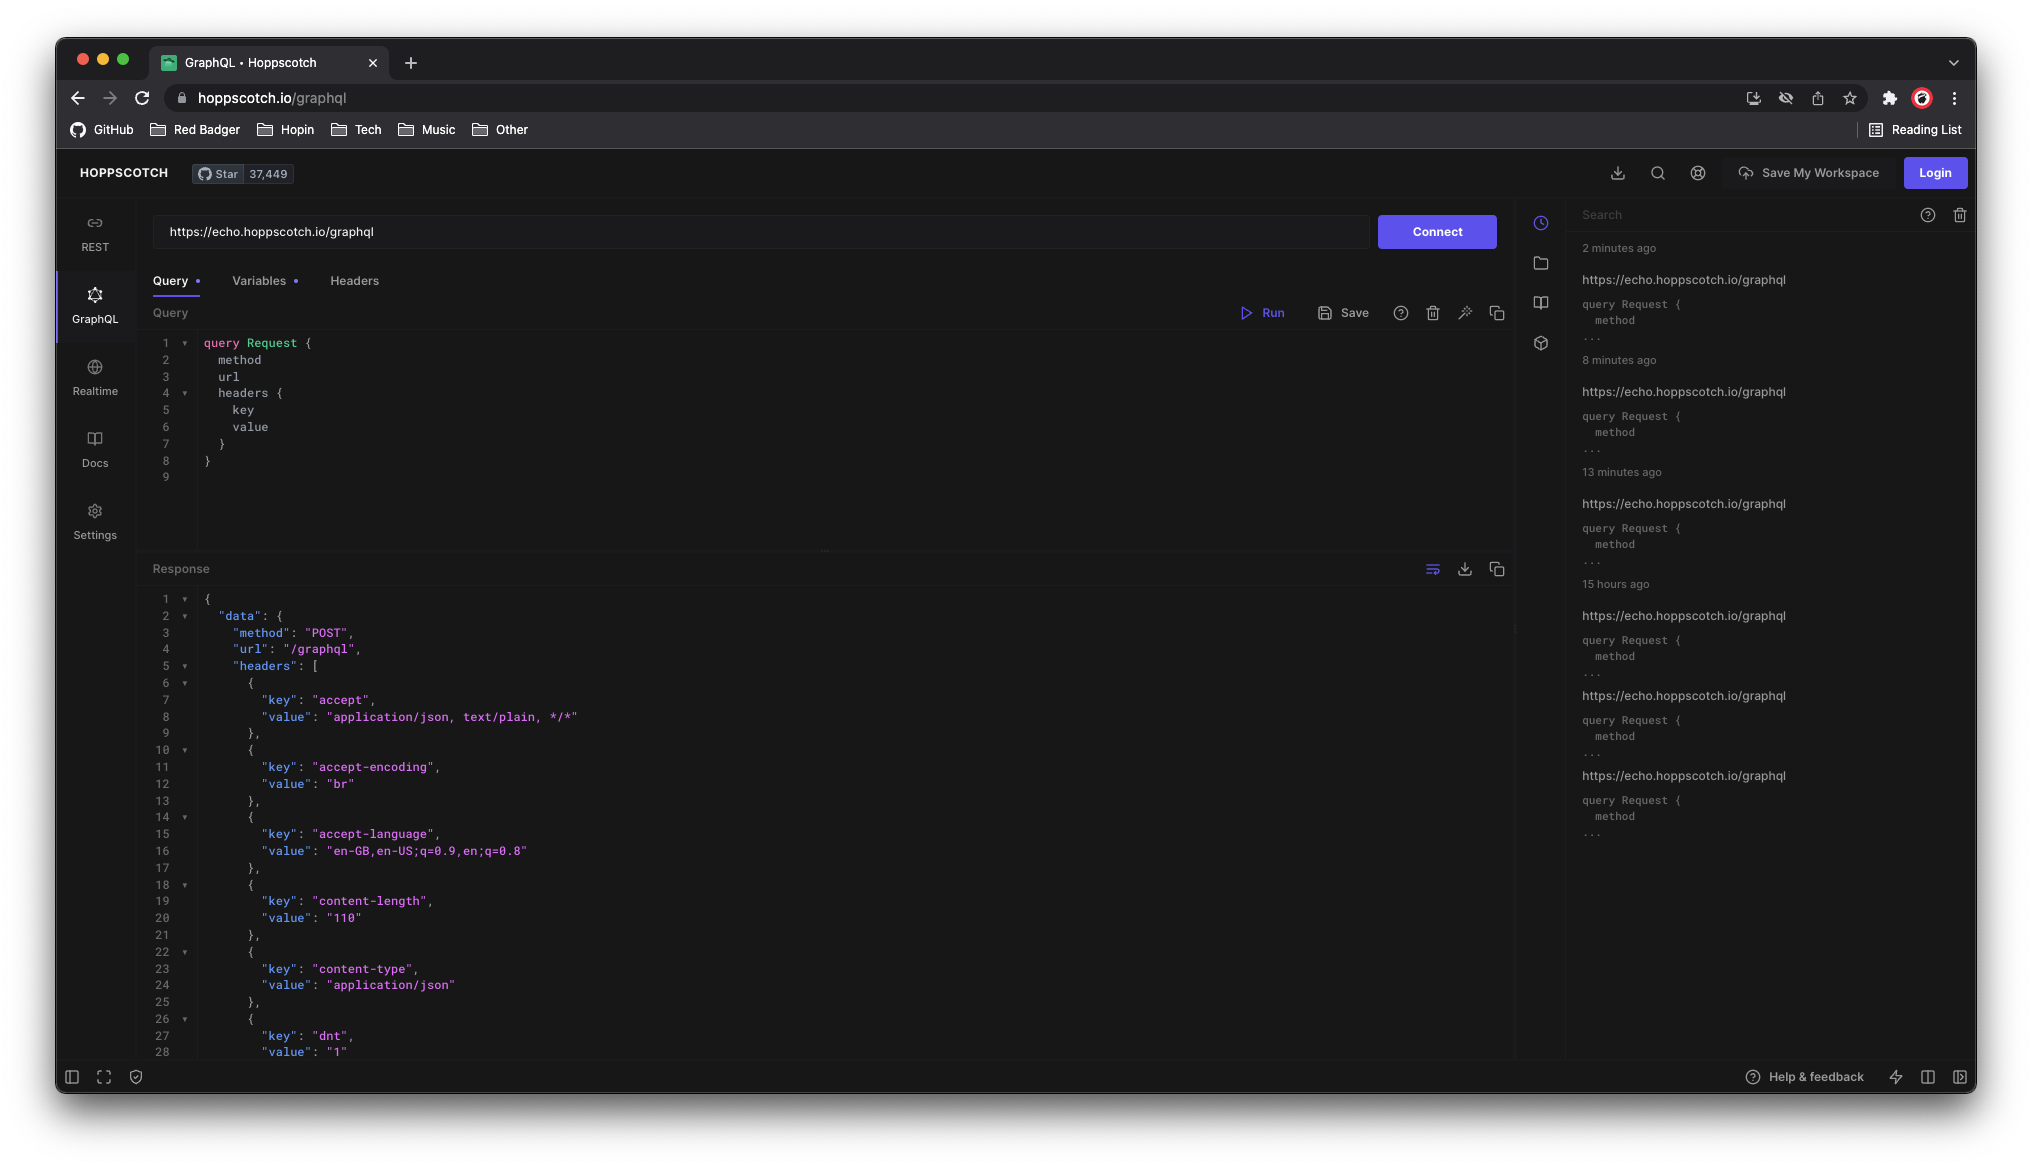This screenshot has width=2032, height=1167.
Task: Collapse the headers array on response line 5
Action: [185, 666]
